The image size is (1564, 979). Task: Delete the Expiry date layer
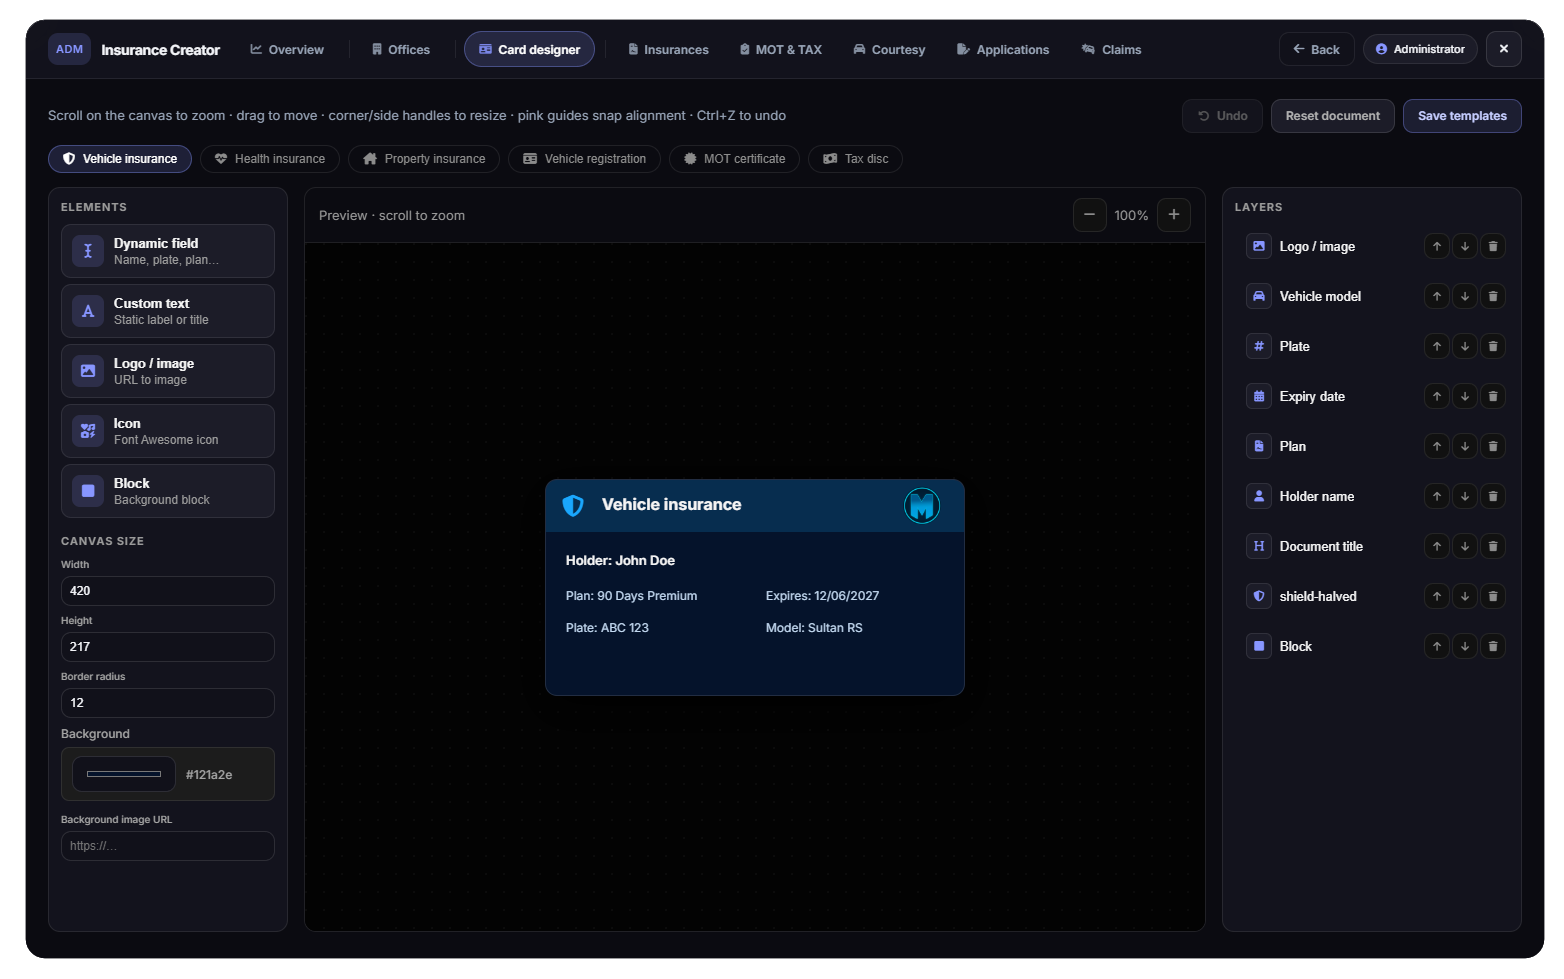(1492, 396)
